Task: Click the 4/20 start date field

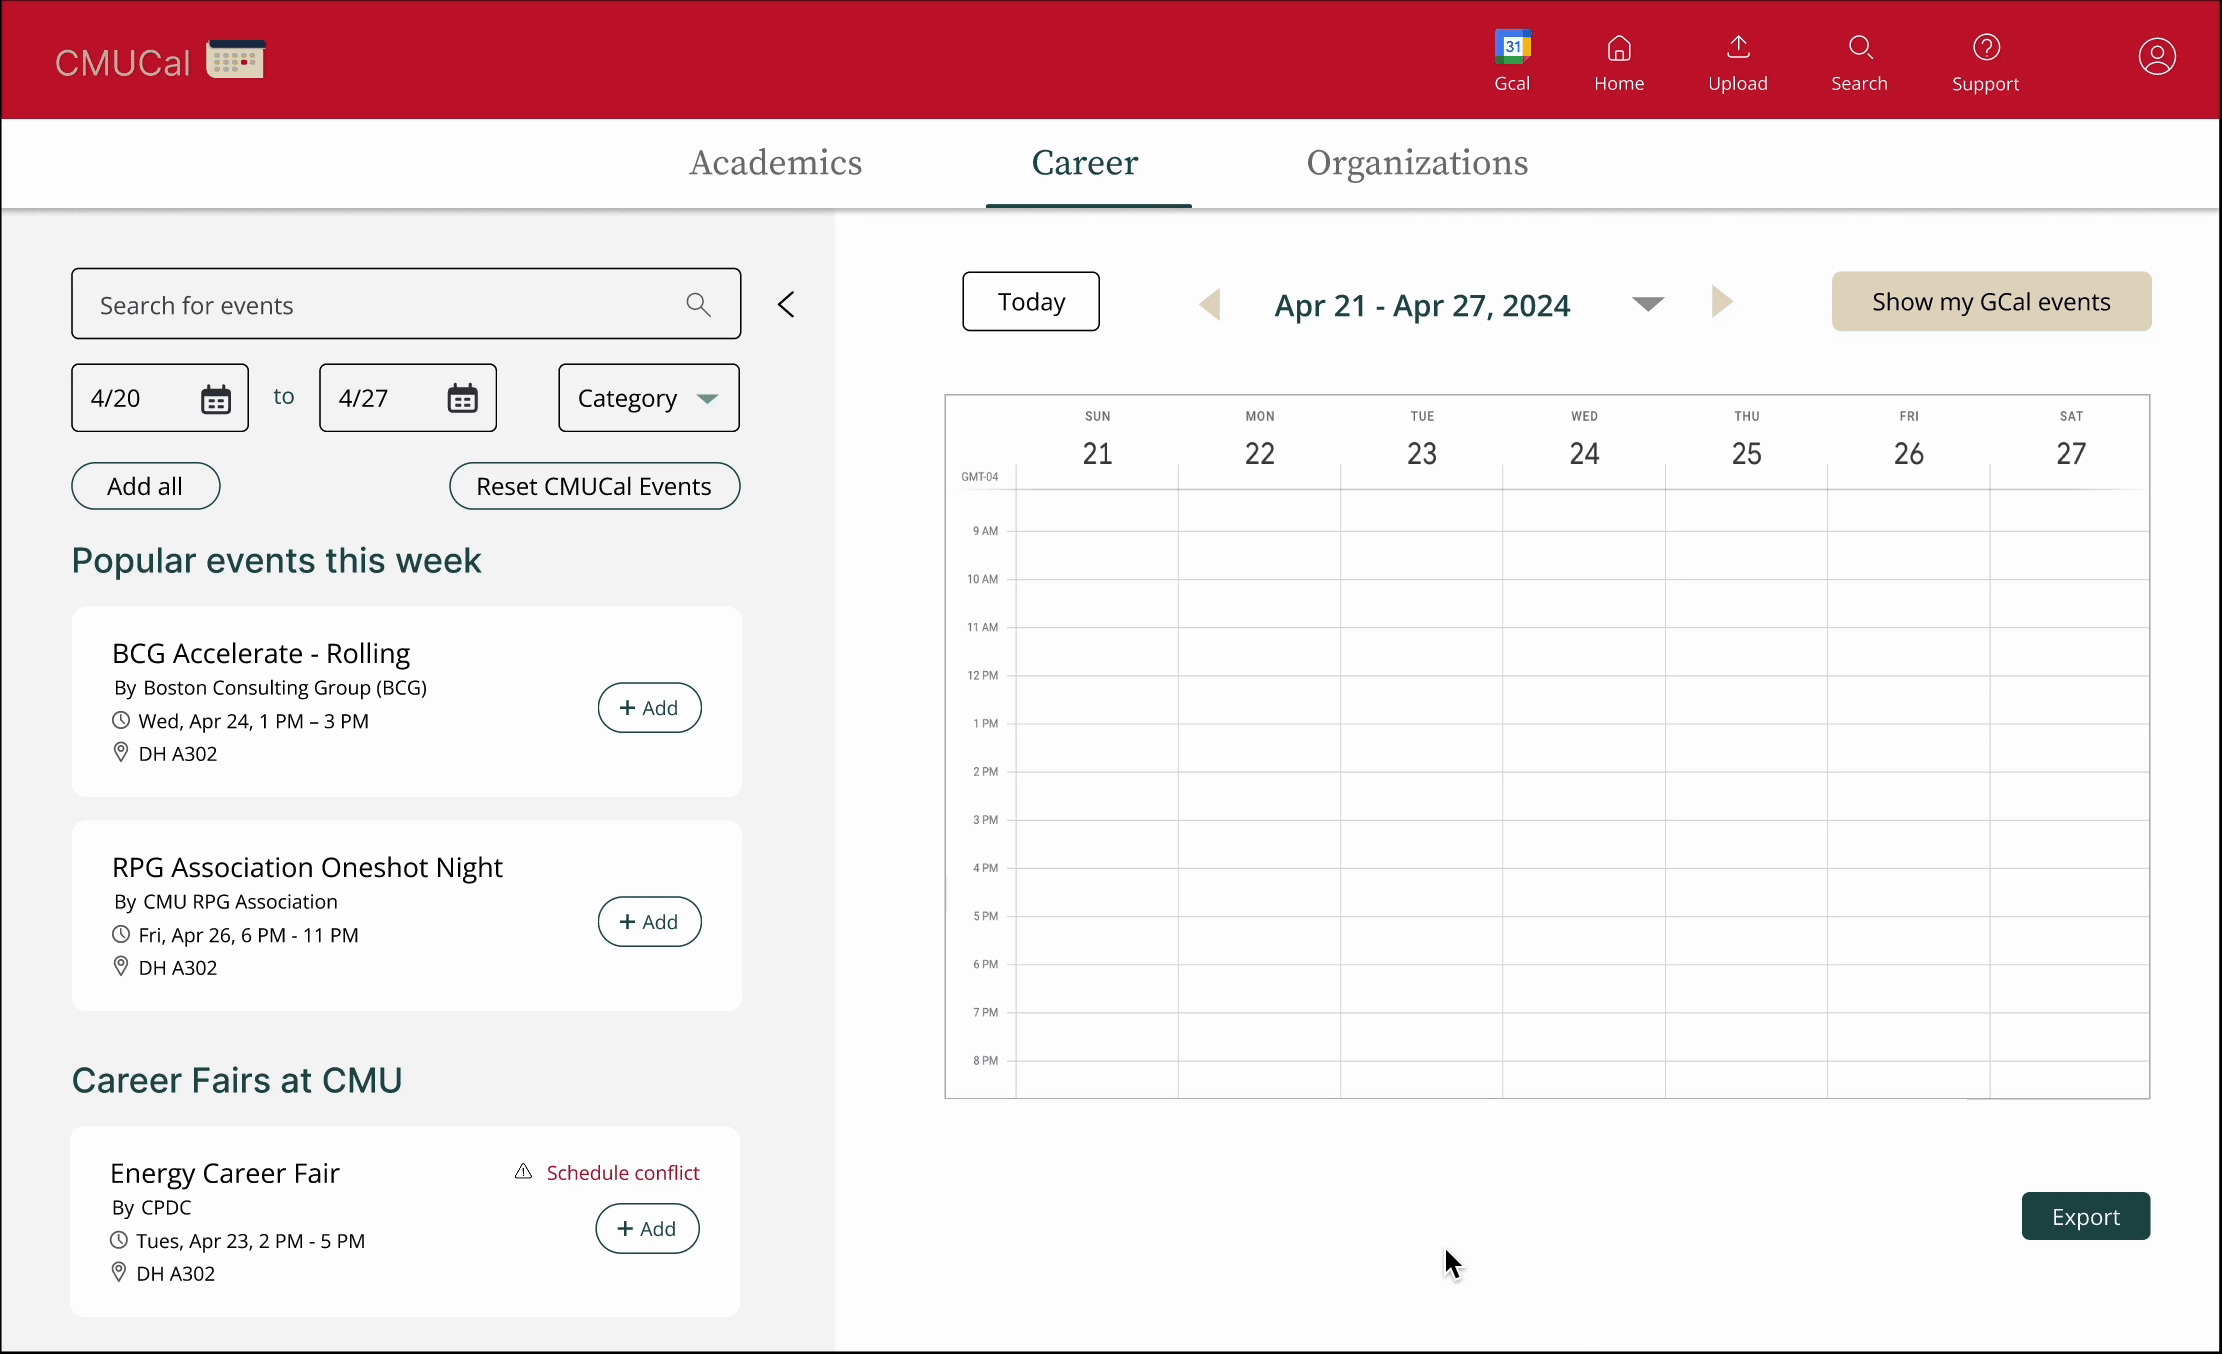Action: click(x=160, y=398)
